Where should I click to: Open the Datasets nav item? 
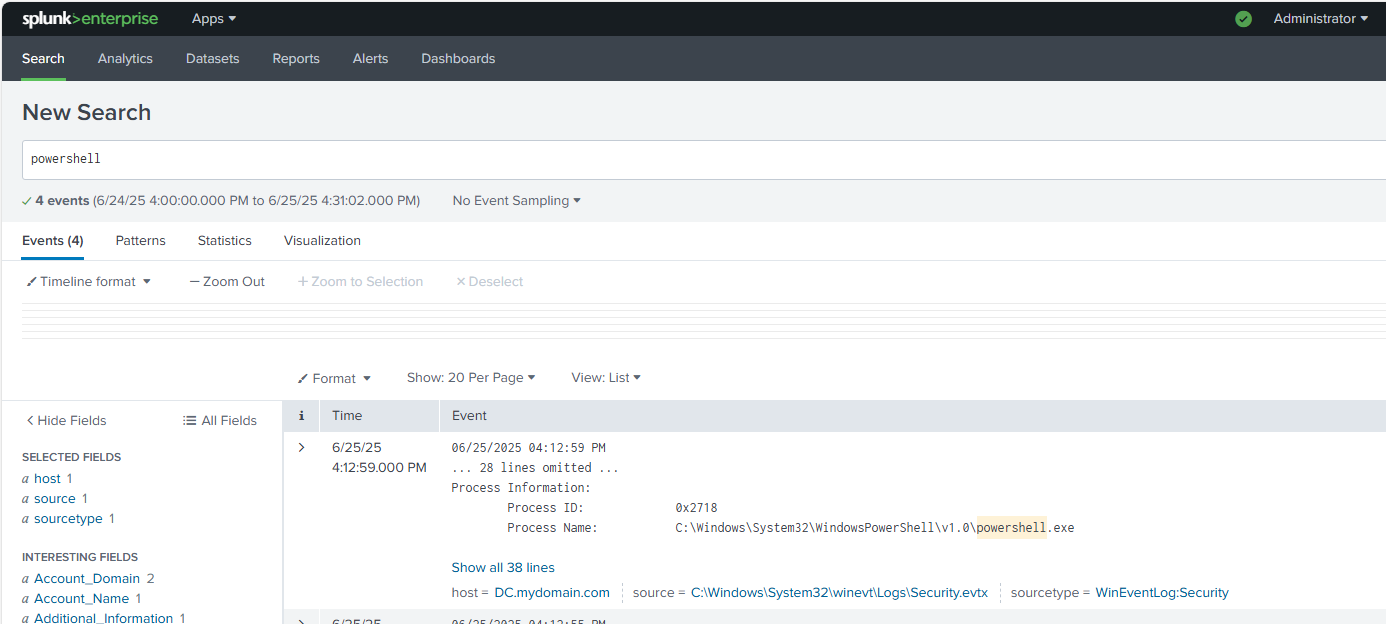click(x=213, y=59)
